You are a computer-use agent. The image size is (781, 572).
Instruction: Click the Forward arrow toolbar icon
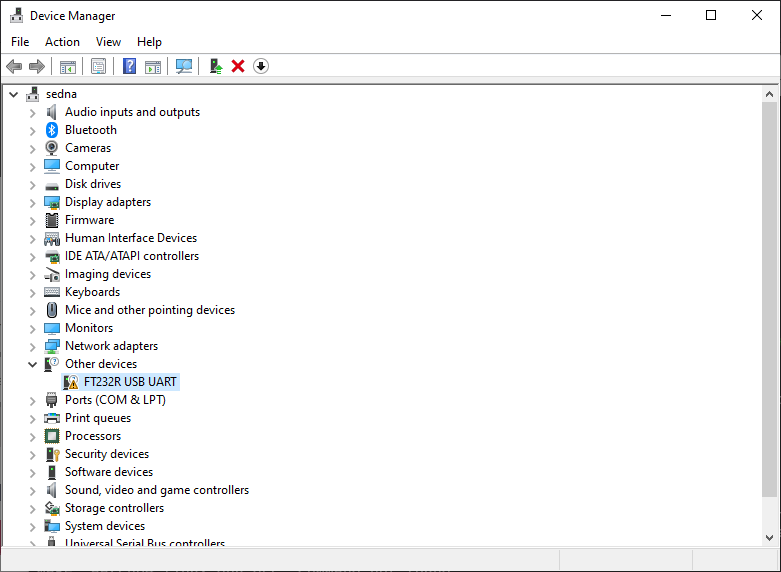coord(37,66)
